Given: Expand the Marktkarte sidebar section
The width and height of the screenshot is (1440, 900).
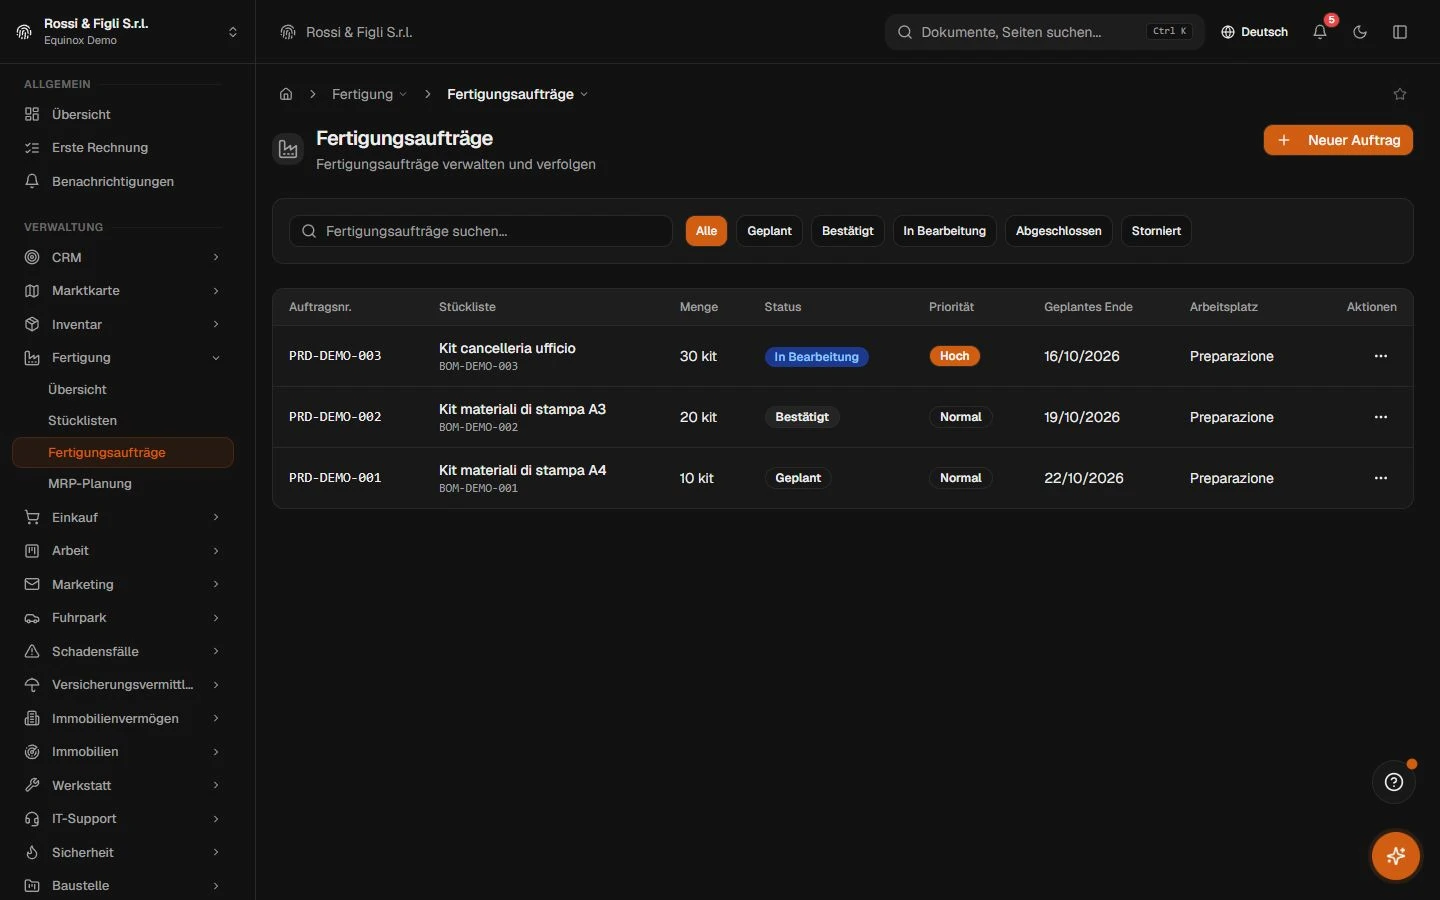Looking at the screenshot, I should tap(123, 291).
